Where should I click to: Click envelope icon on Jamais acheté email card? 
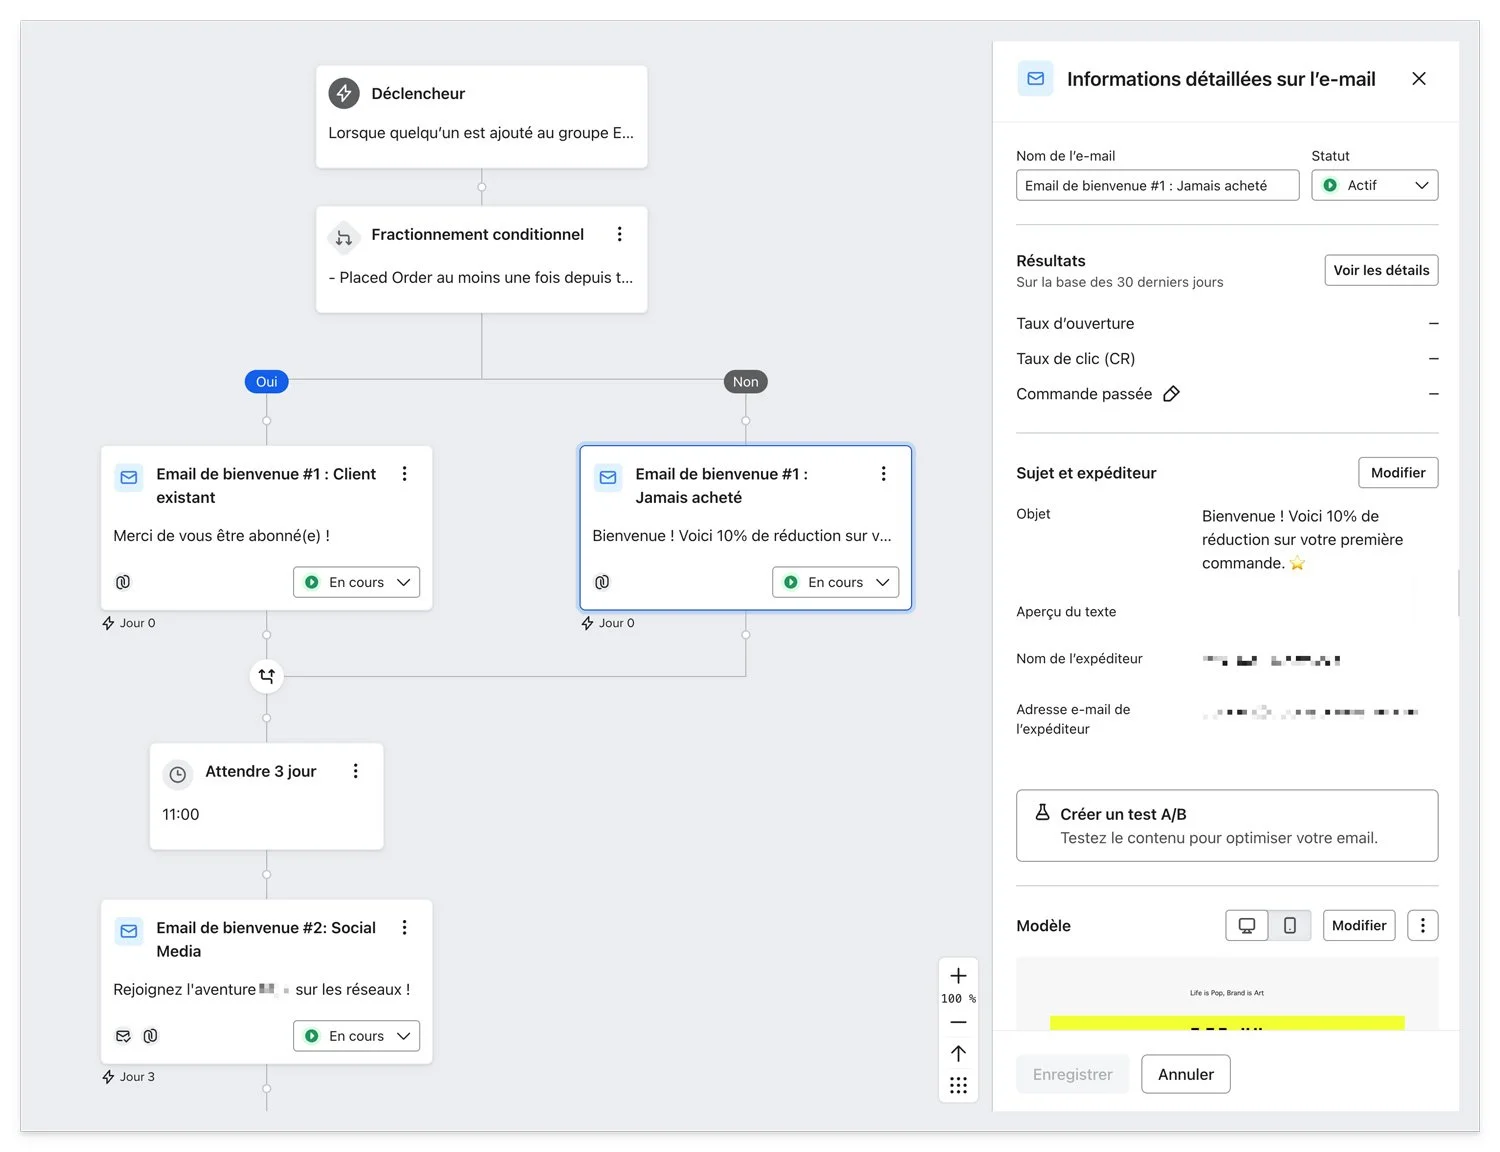coord(608,478)
